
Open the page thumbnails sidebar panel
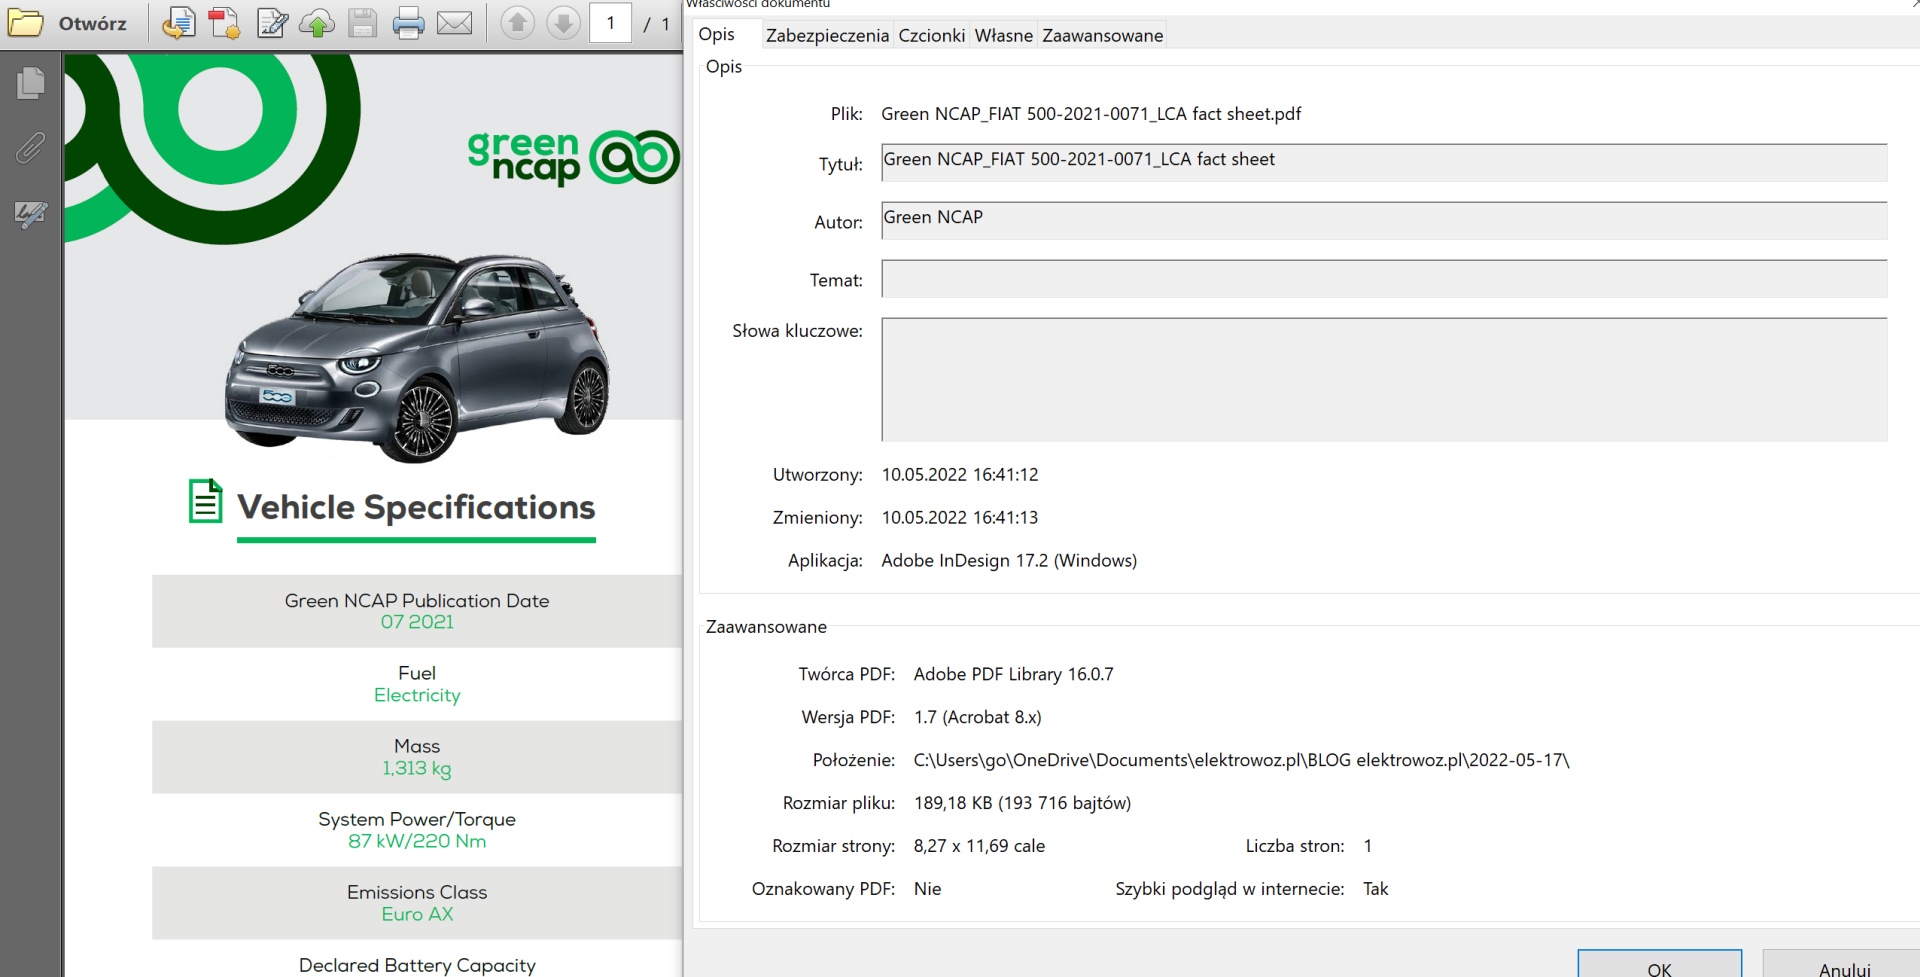click(x=31, y=83)
